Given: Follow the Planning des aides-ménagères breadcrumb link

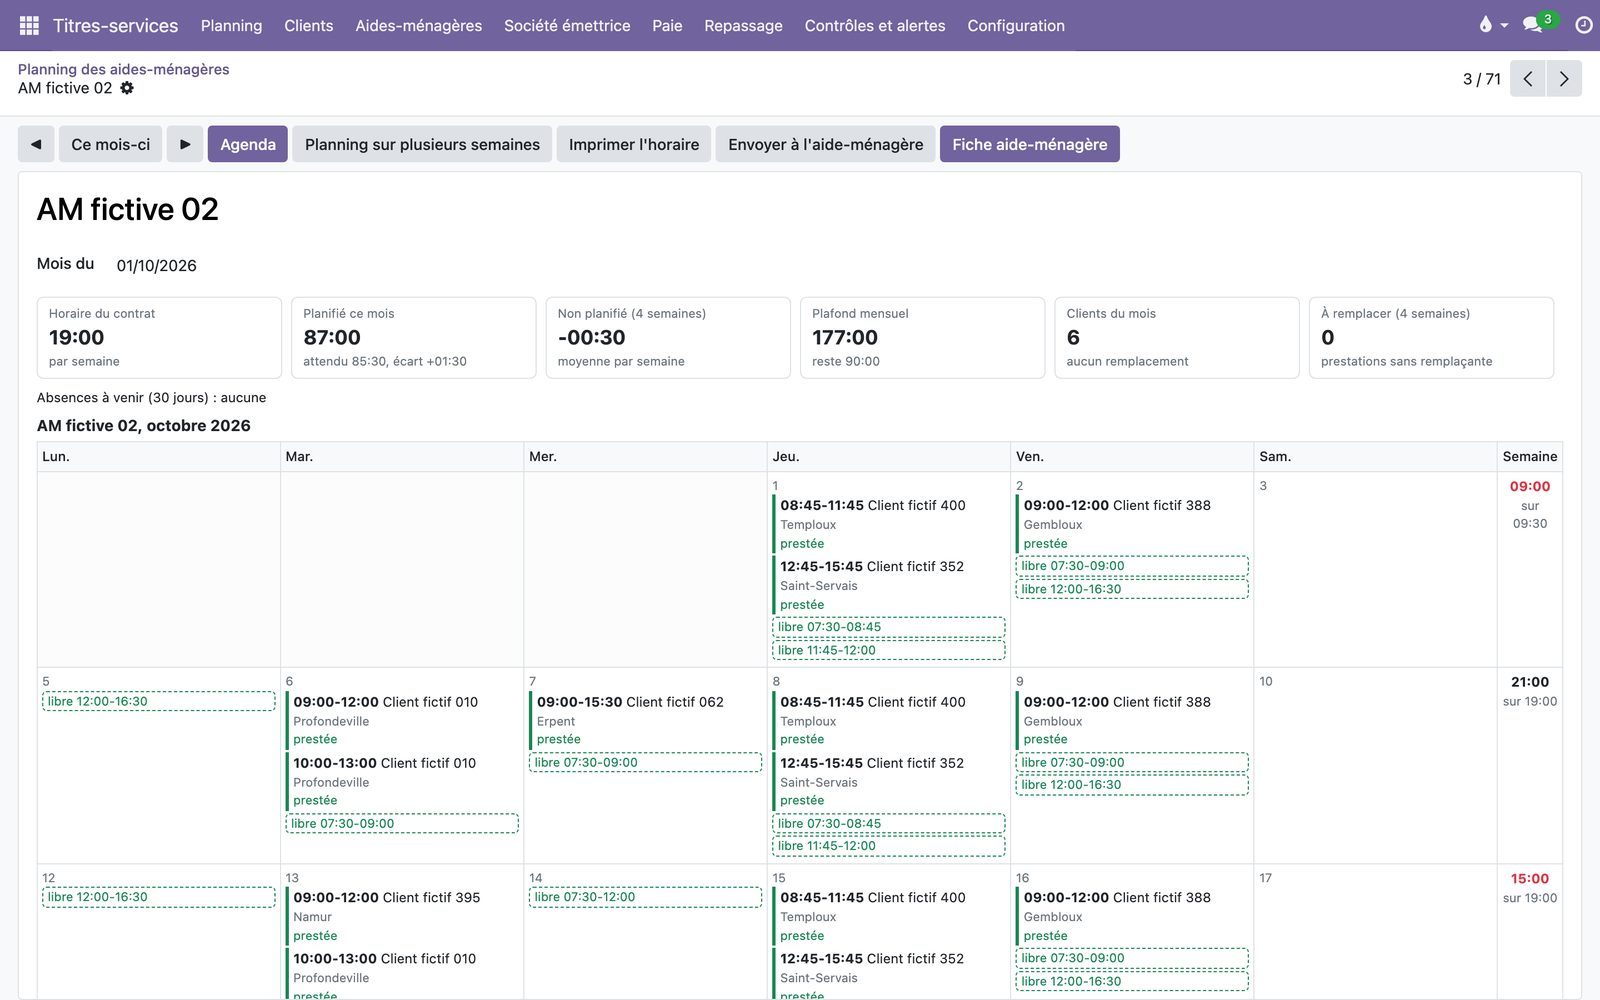Looking at the screenshot, I should (x=124, y=69).
